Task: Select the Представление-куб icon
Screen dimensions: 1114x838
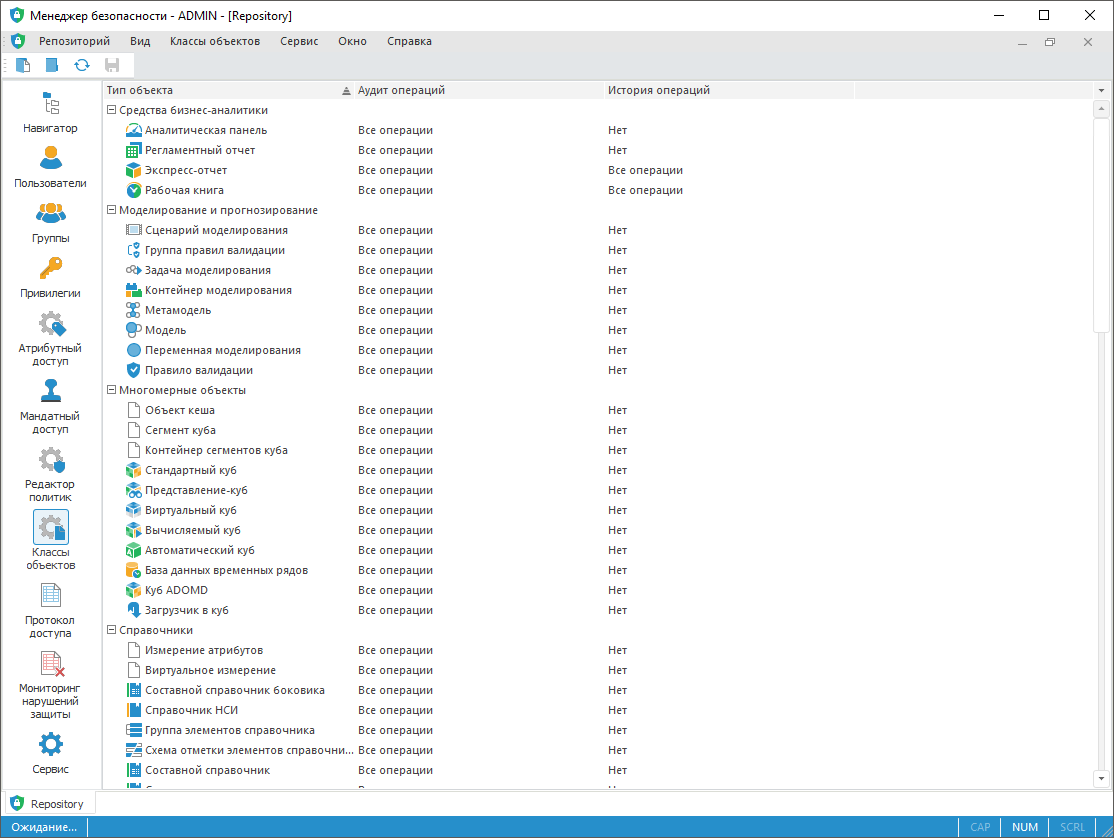Action: pyautogui.click(x=134, y=490)
